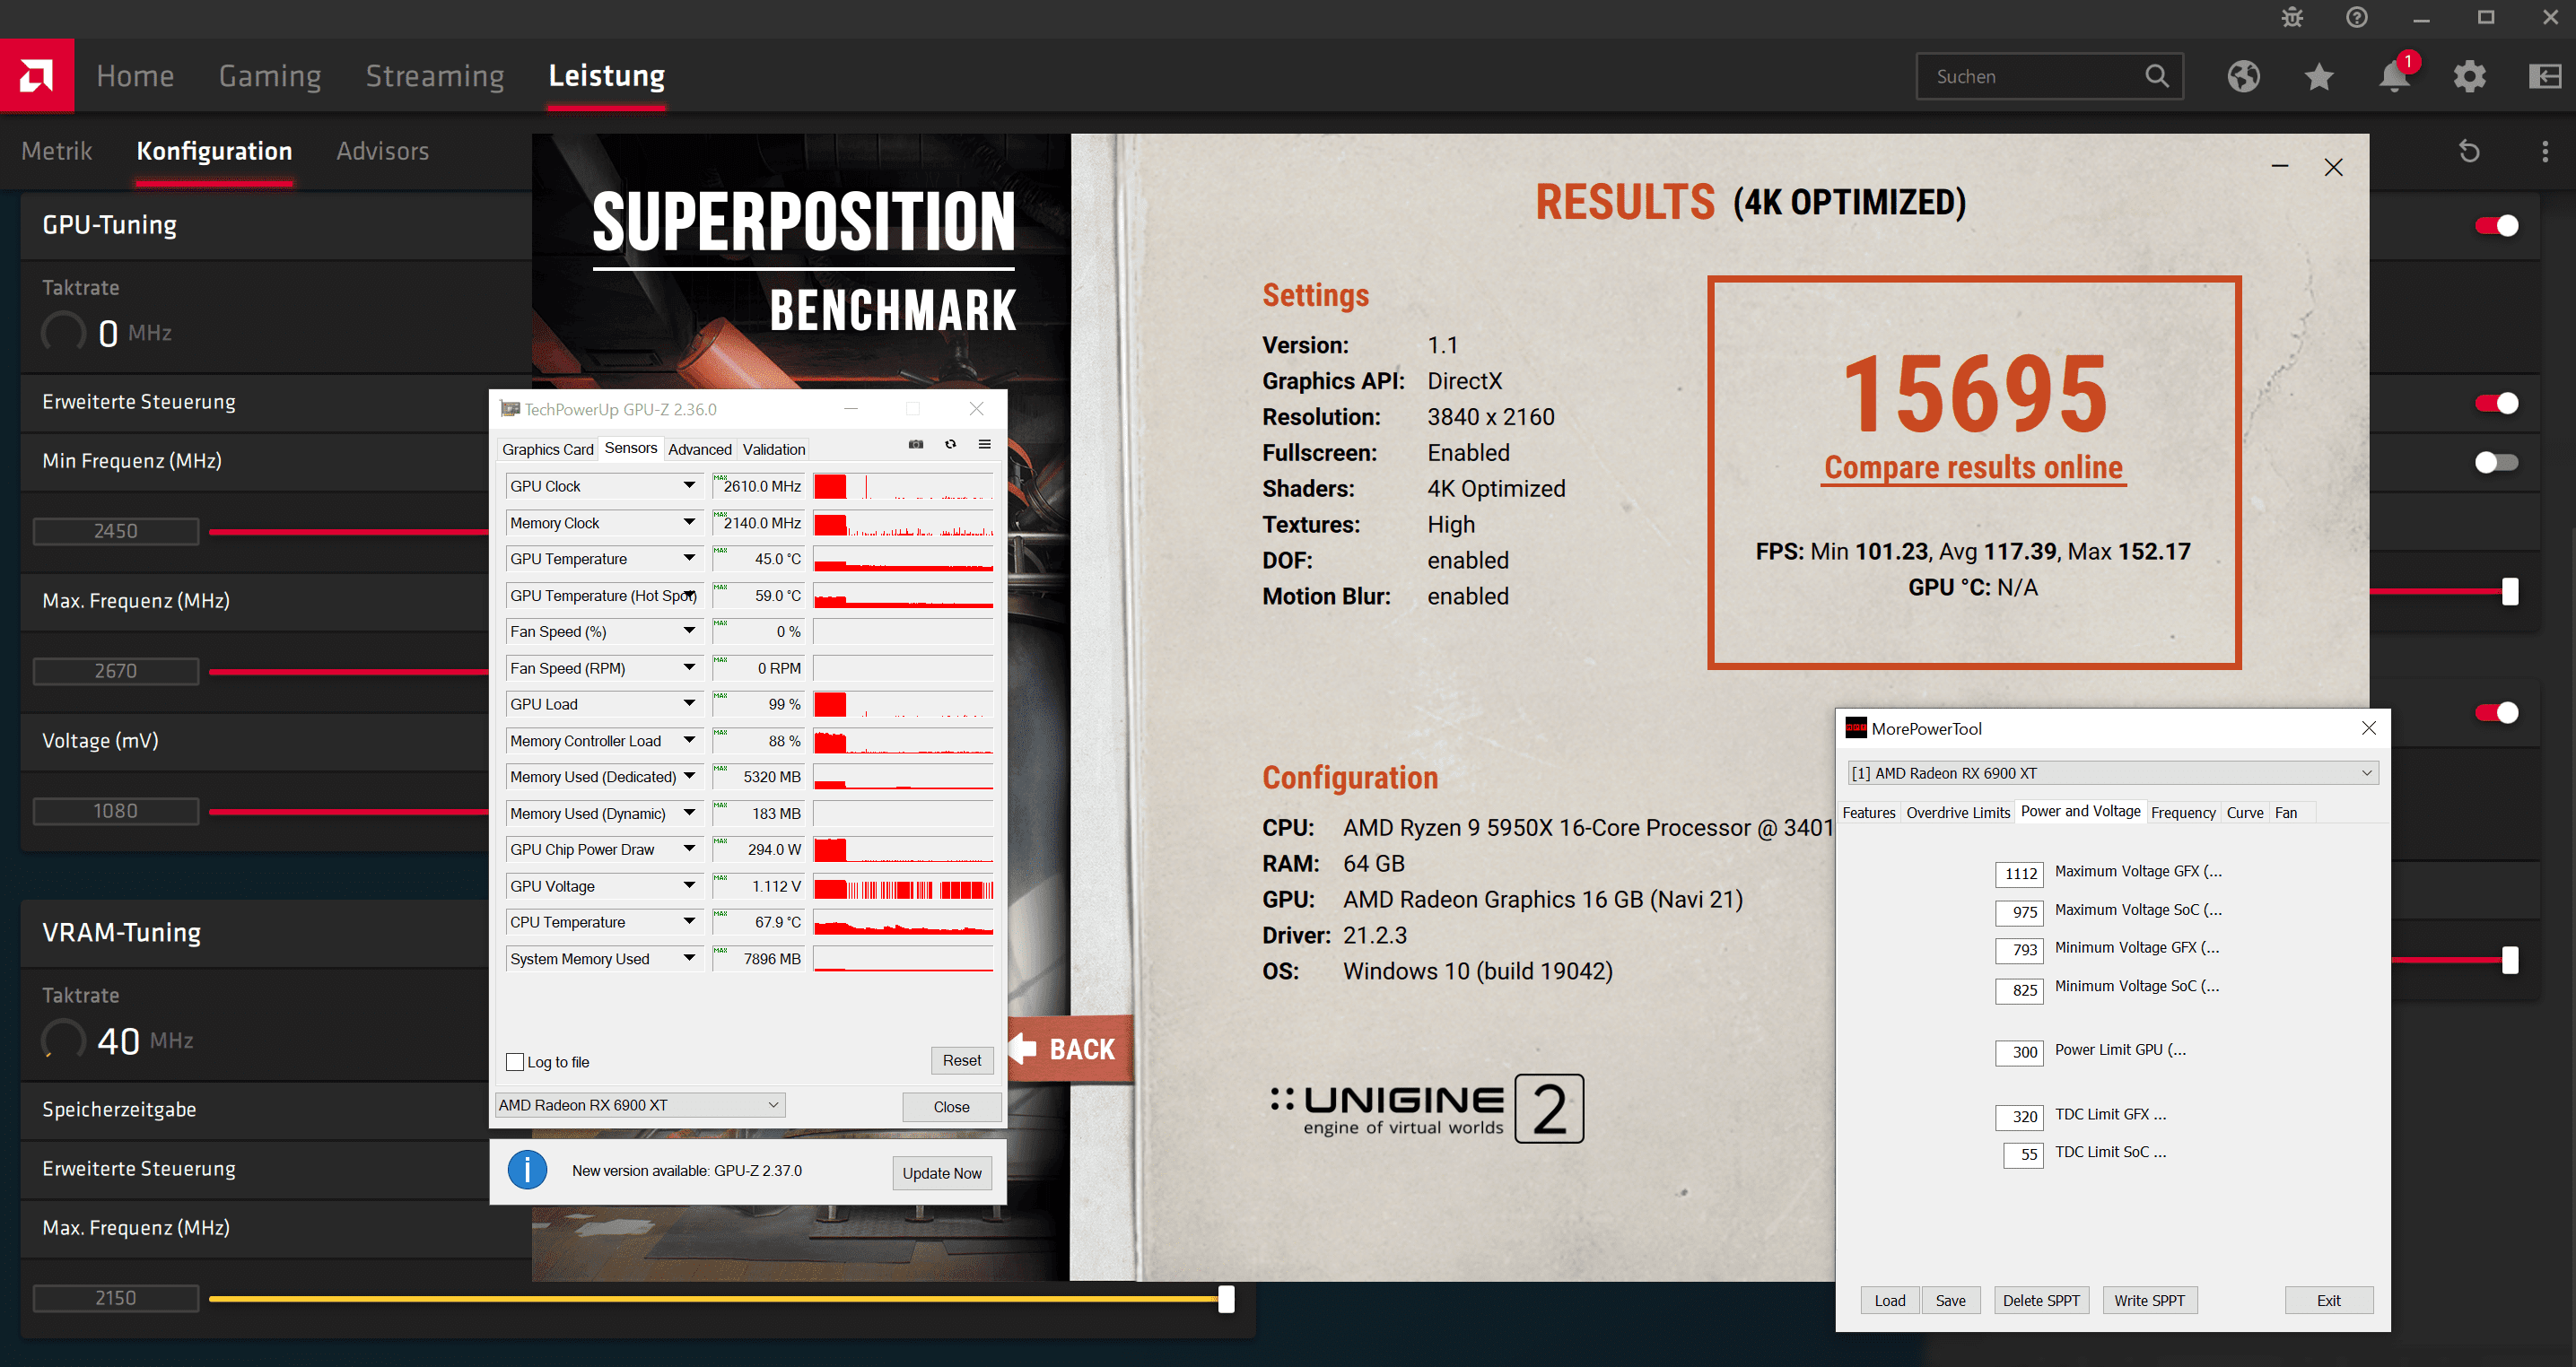This screenshot has height=1367, width=2576.
Task: Click Update Now button
Action: point(941,1173)
